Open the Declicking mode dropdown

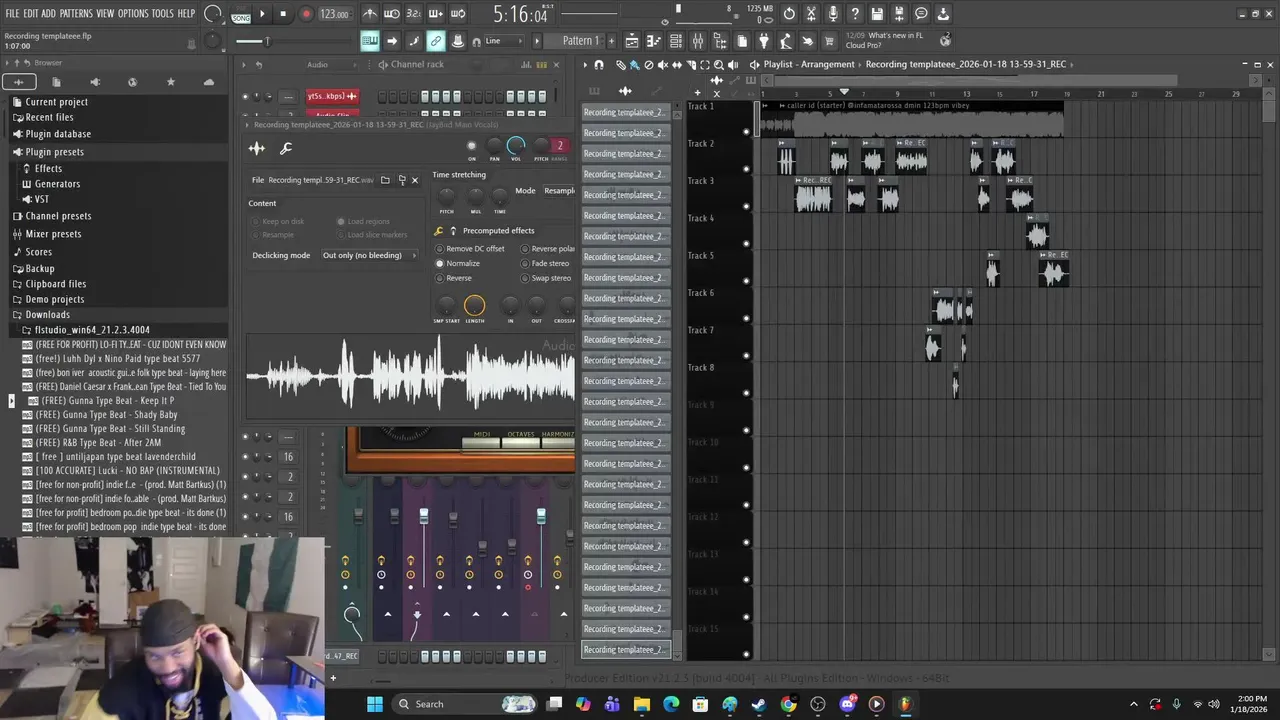[x=369, y=255]
